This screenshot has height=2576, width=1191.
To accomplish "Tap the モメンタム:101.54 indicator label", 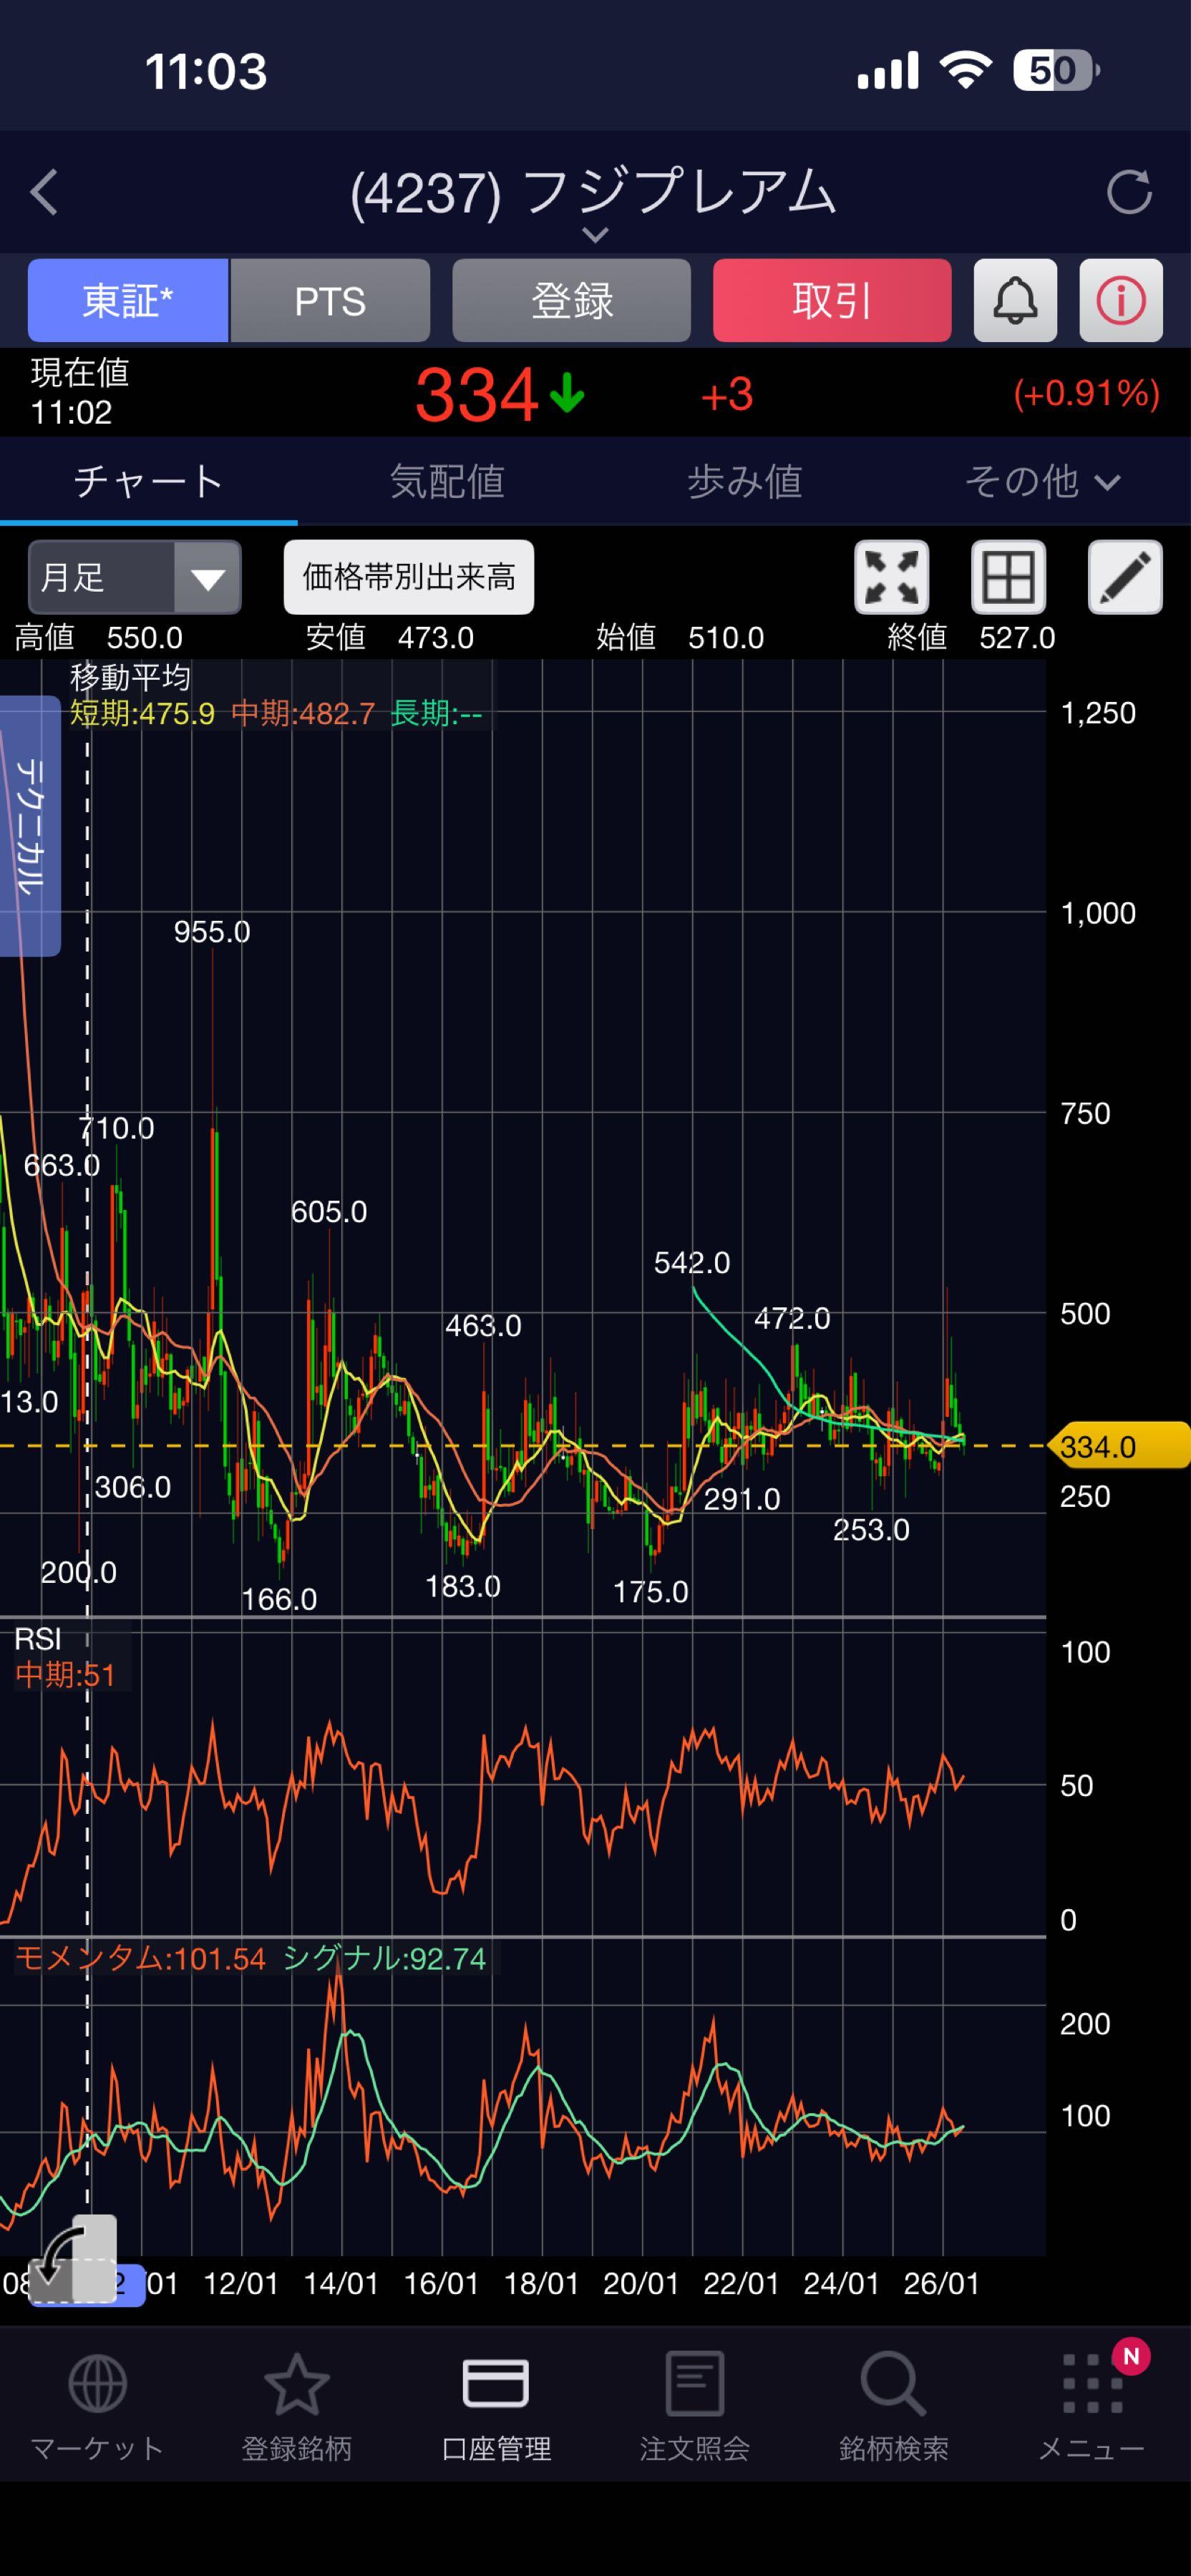I will click(x=141, y=1958).
